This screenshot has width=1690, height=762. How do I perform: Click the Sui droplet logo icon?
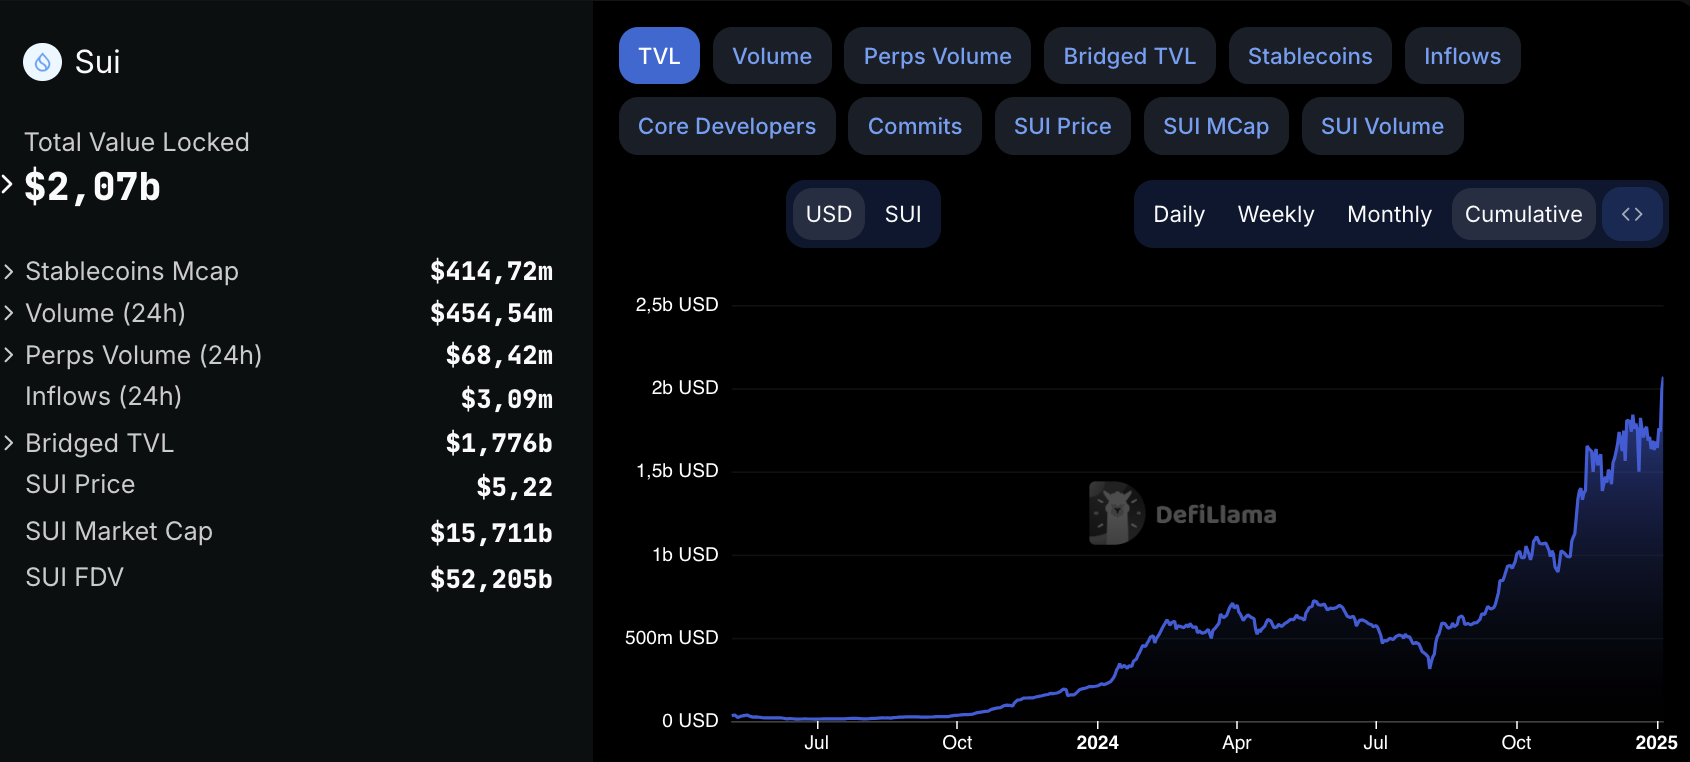pyautogui.click(x=42, y=62)
